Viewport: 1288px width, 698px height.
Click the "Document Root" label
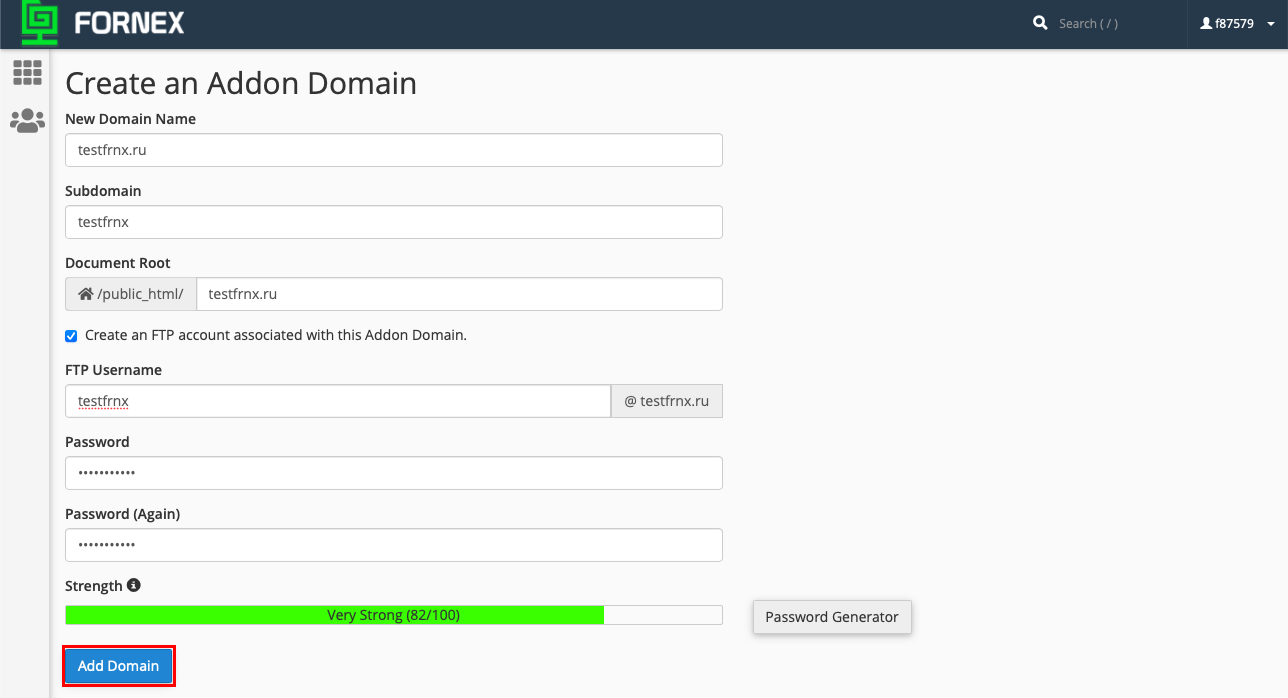(x=118, y=263)
